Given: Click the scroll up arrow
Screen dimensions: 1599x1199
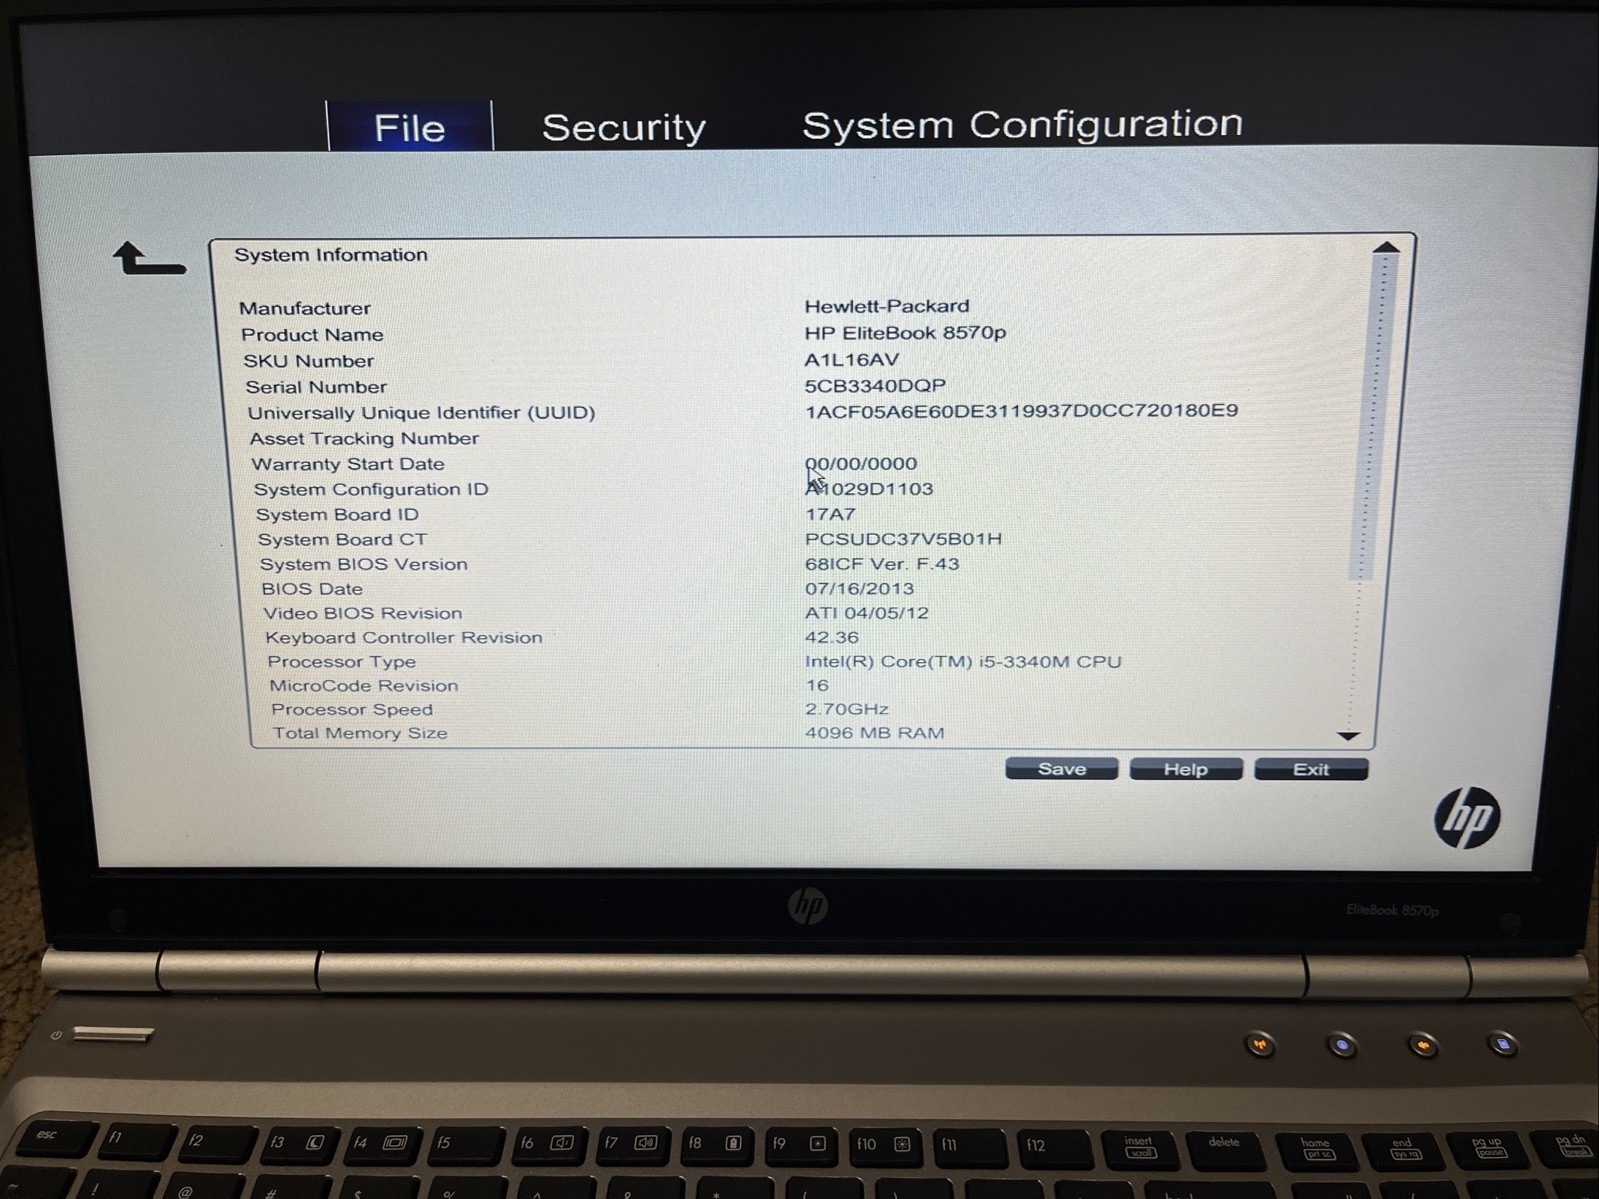Looking at the screenshot, I should tap(1386, 247).
